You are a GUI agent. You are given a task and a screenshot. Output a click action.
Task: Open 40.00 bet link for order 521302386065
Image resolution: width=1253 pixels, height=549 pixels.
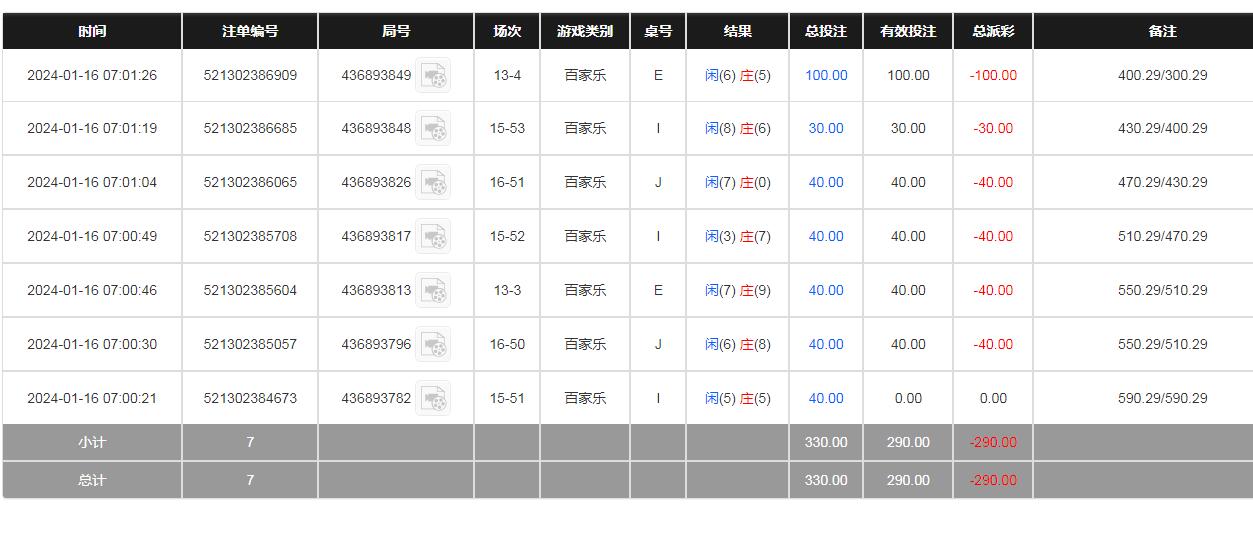(826, 183)
